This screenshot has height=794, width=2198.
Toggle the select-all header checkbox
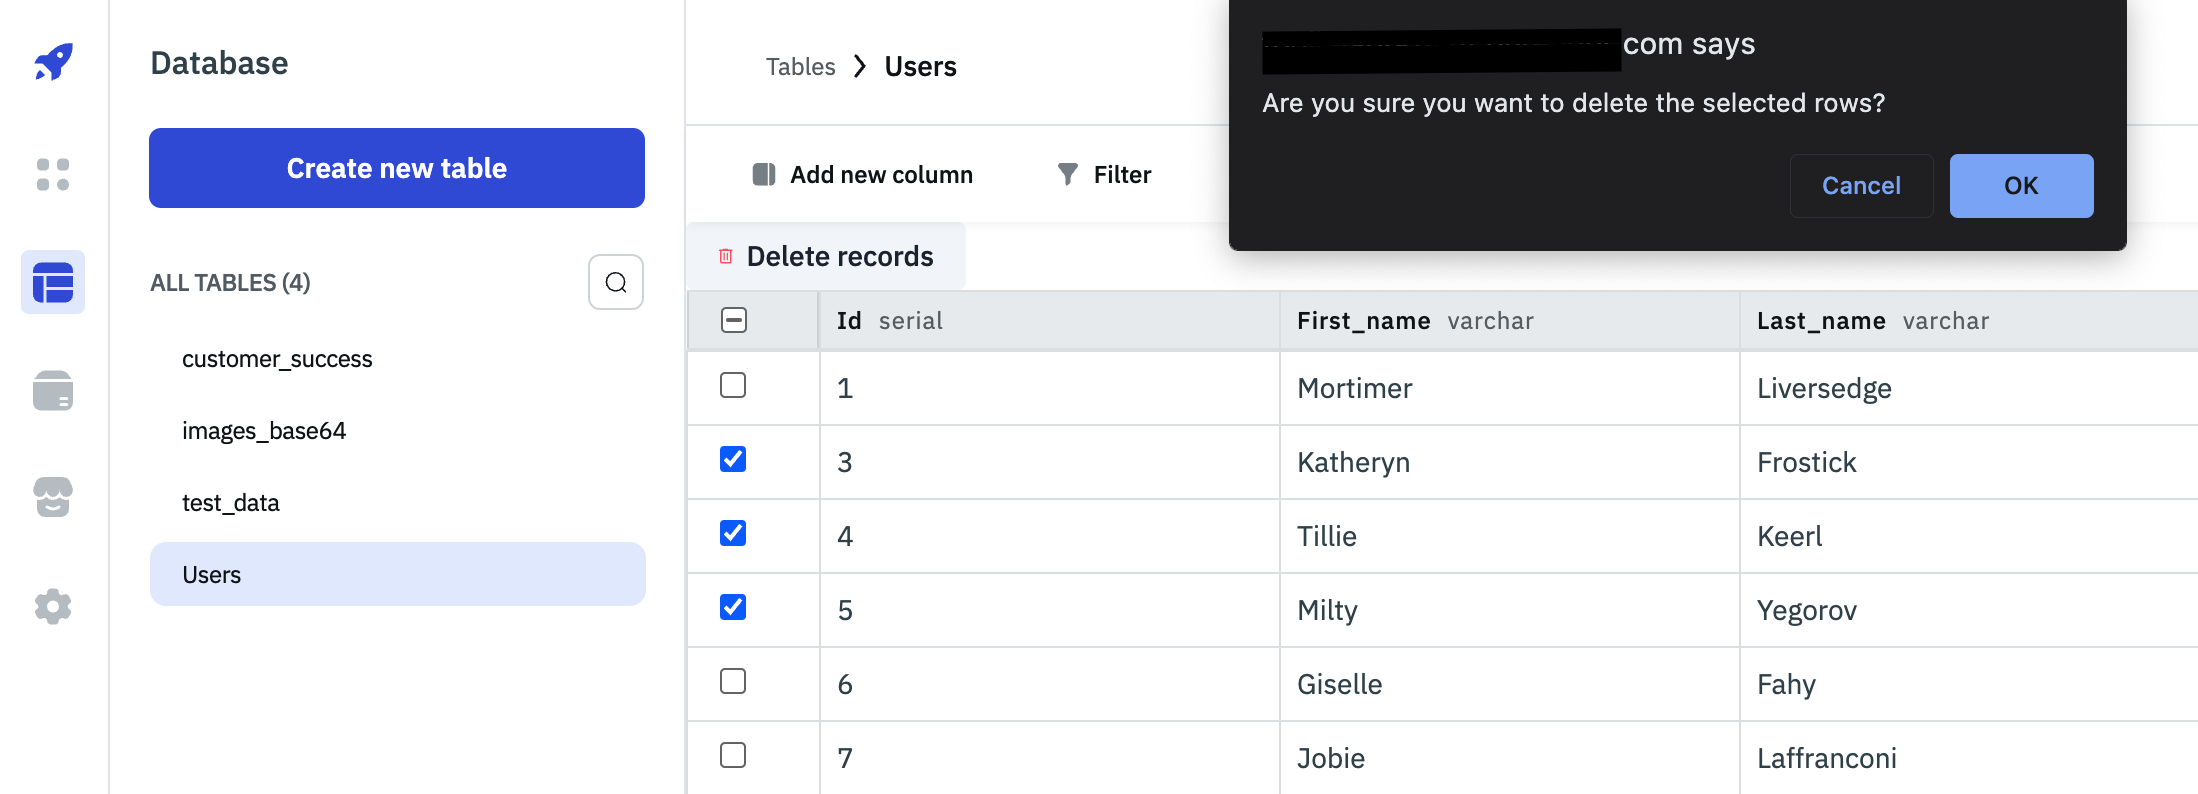[x=734, y=320]
